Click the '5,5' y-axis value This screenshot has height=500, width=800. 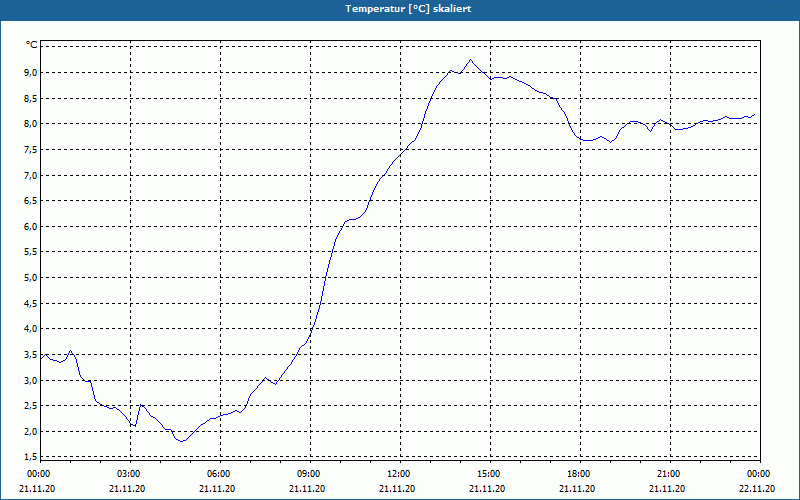(x=32, y=252)
